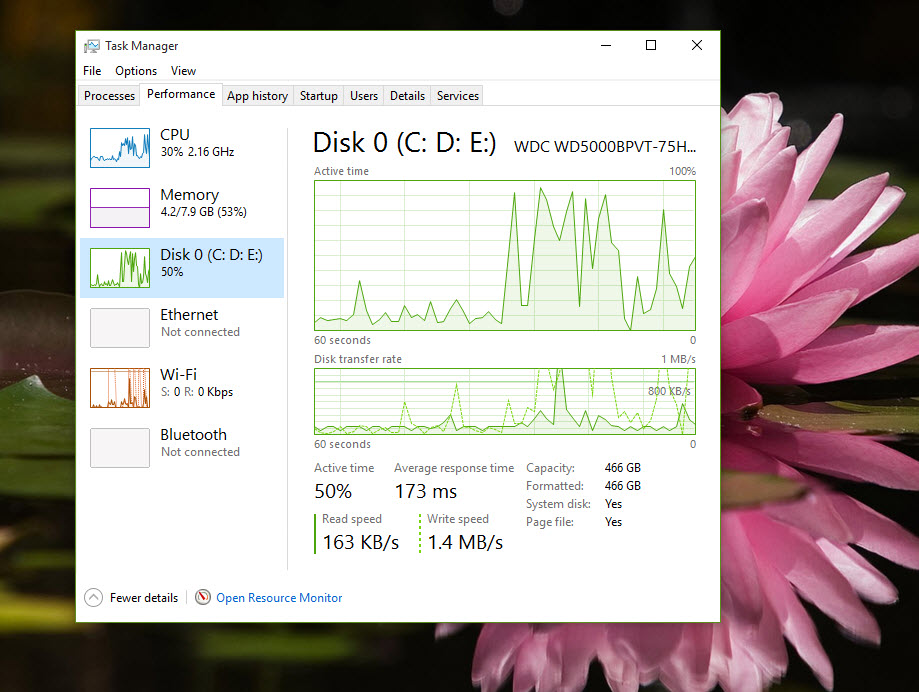The height and width of the screenshot is (692, 919).
Task: Click the Task Manager icon in title bar
Action: pyautogui.click(x=90, y=45)
